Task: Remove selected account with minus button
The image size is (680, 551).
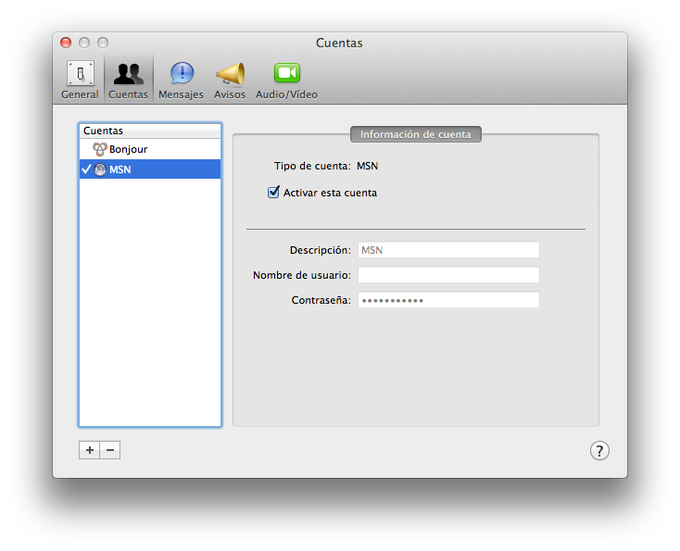Action: point(110,450)
